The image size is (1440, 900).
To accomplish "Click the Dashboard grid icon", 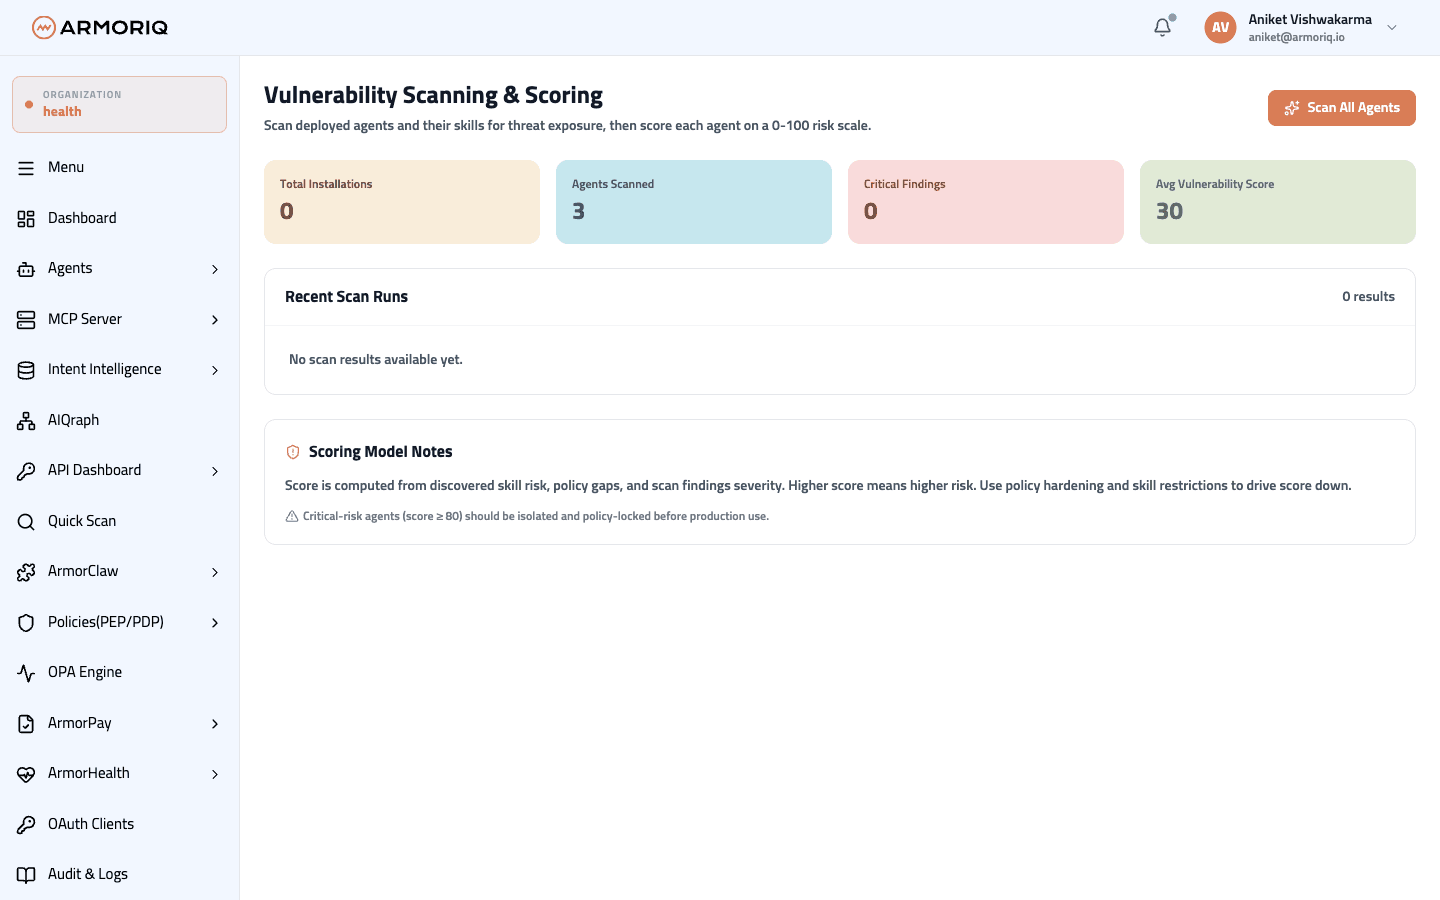I will 26,218.
